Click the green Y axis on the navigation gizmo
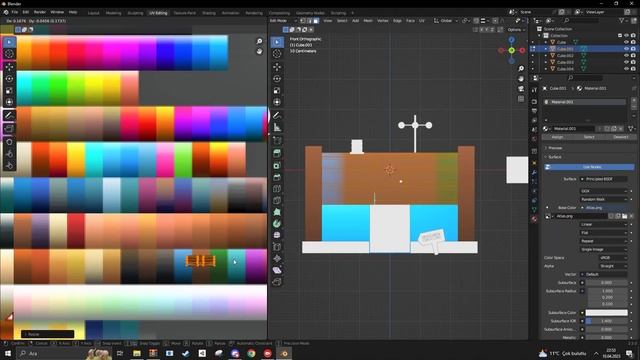This screenshot has width=640, height=360. tap(512, 50)
